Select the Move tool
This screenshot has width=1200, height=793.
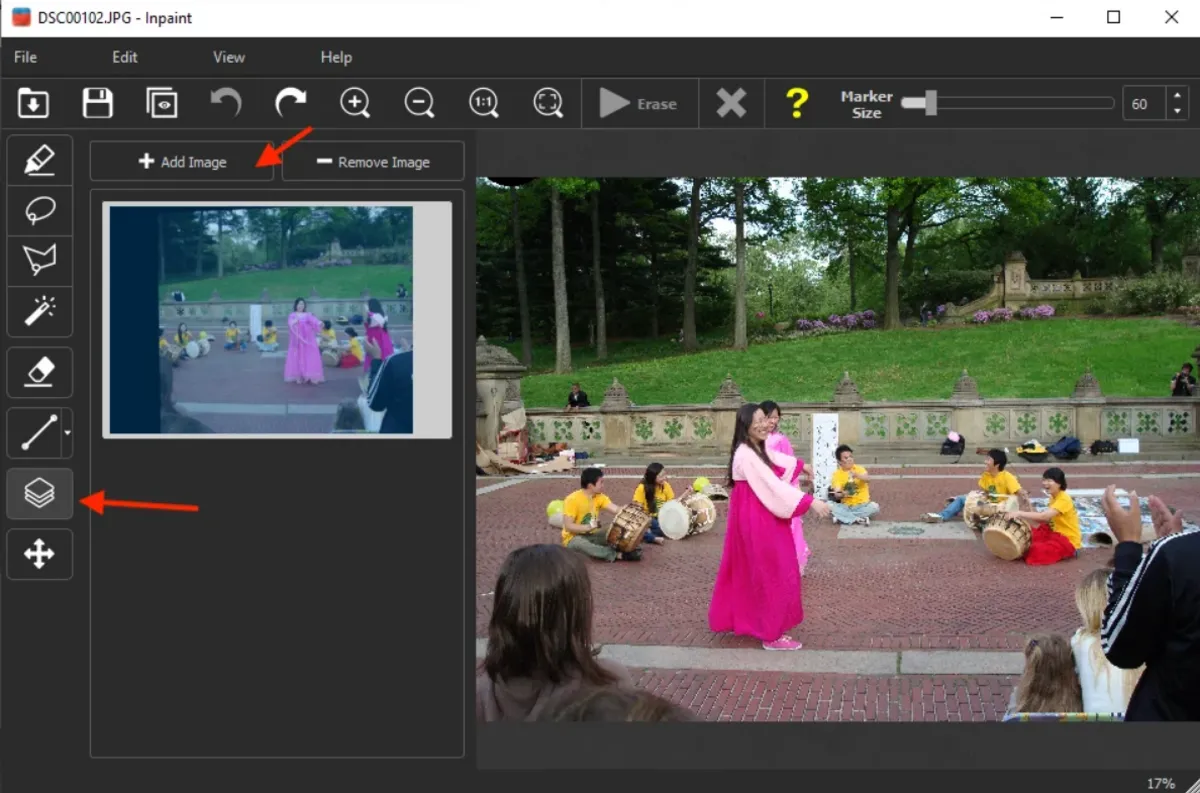39,554
